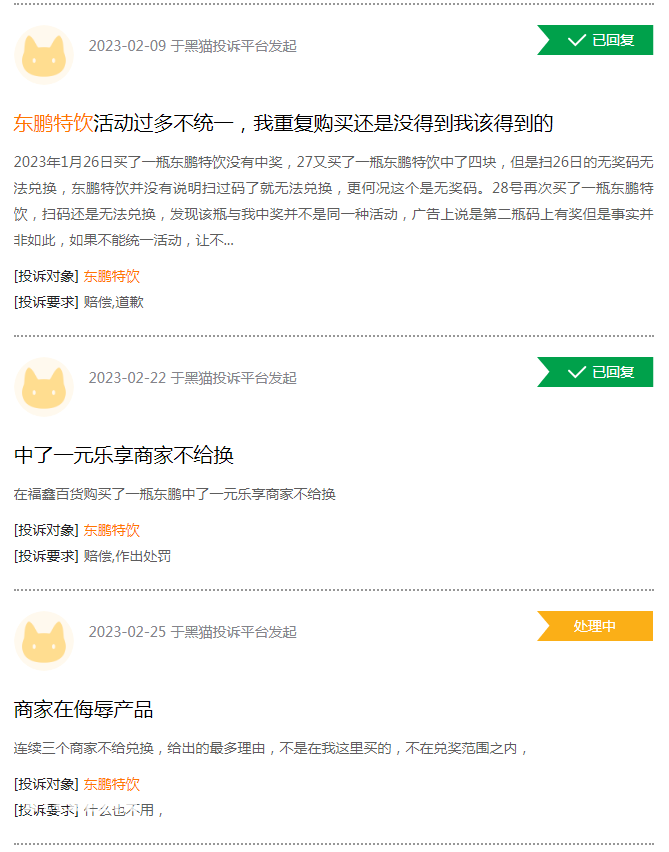Click the cat avatar on the 2023-02-22 complaint
Screen dimensions: 669x852
pos(43,387)
